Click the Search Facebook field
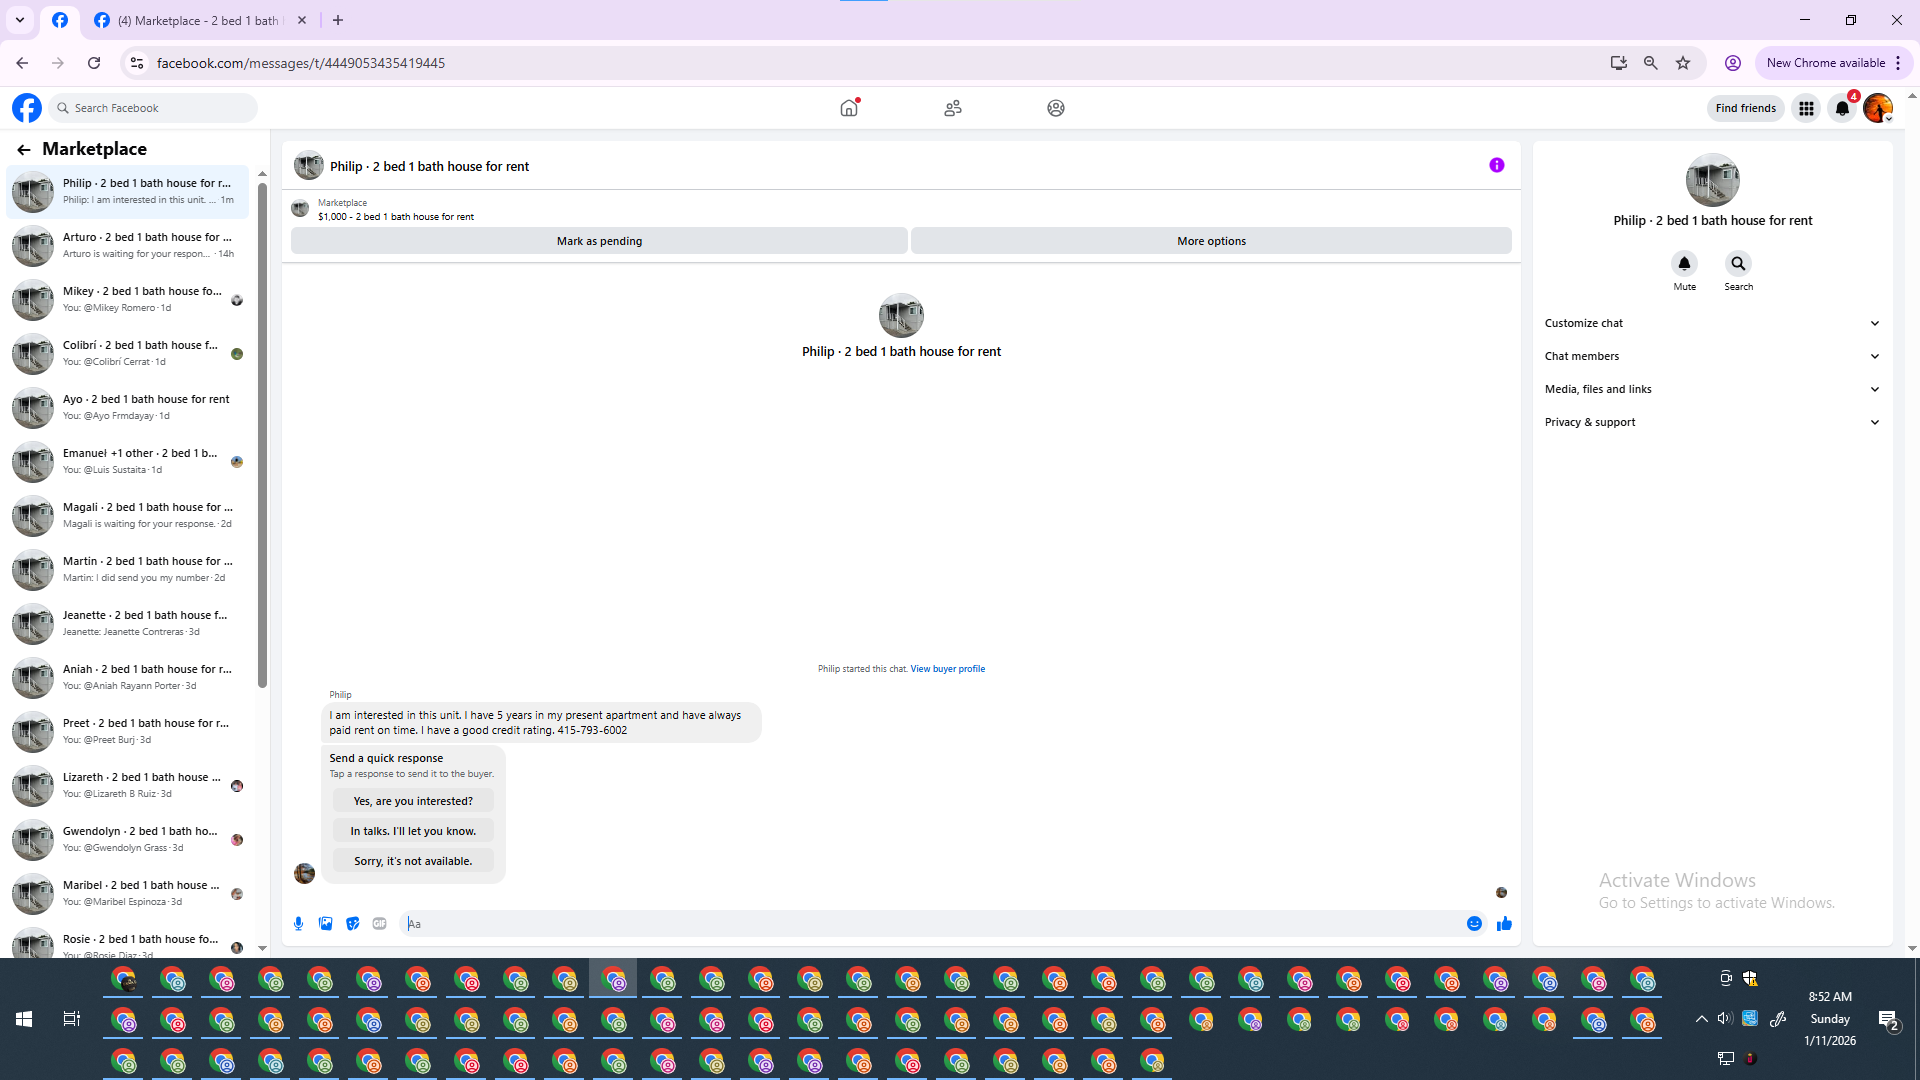The width and height of the screenshot is (1920, 1080). pyautogui.click(x=153, y=108)
